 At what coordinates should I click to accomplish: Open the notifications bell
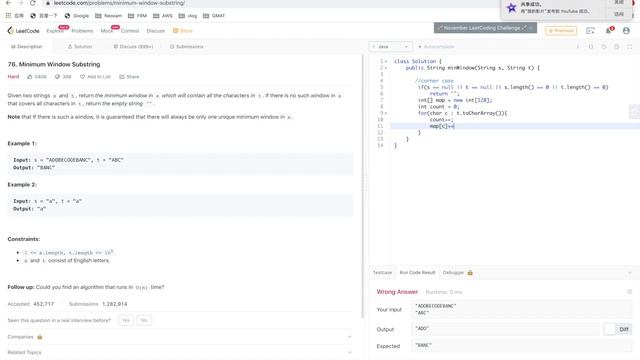coord(609,31)
